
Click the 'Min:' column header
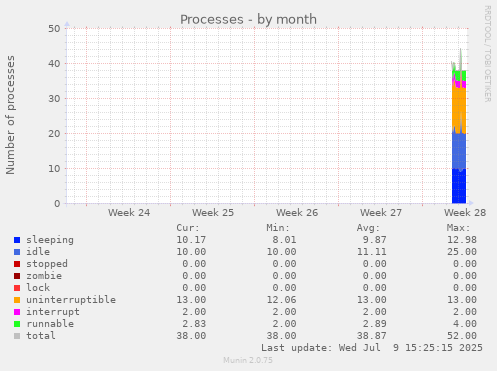click(278, 228)
